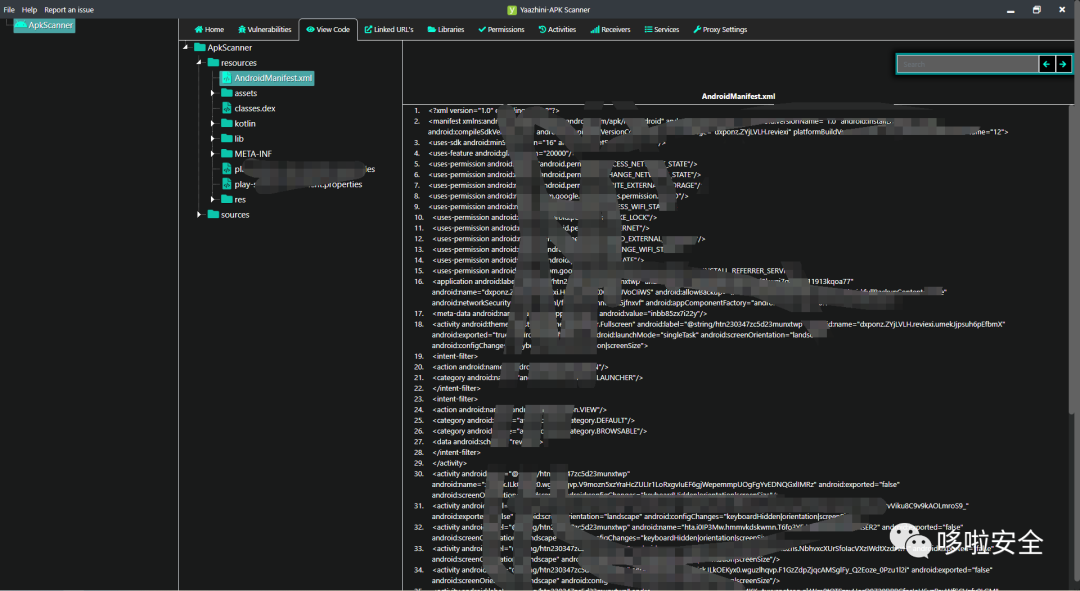
Task: Click the history icon on Activities tab
Action: point(542,30)
